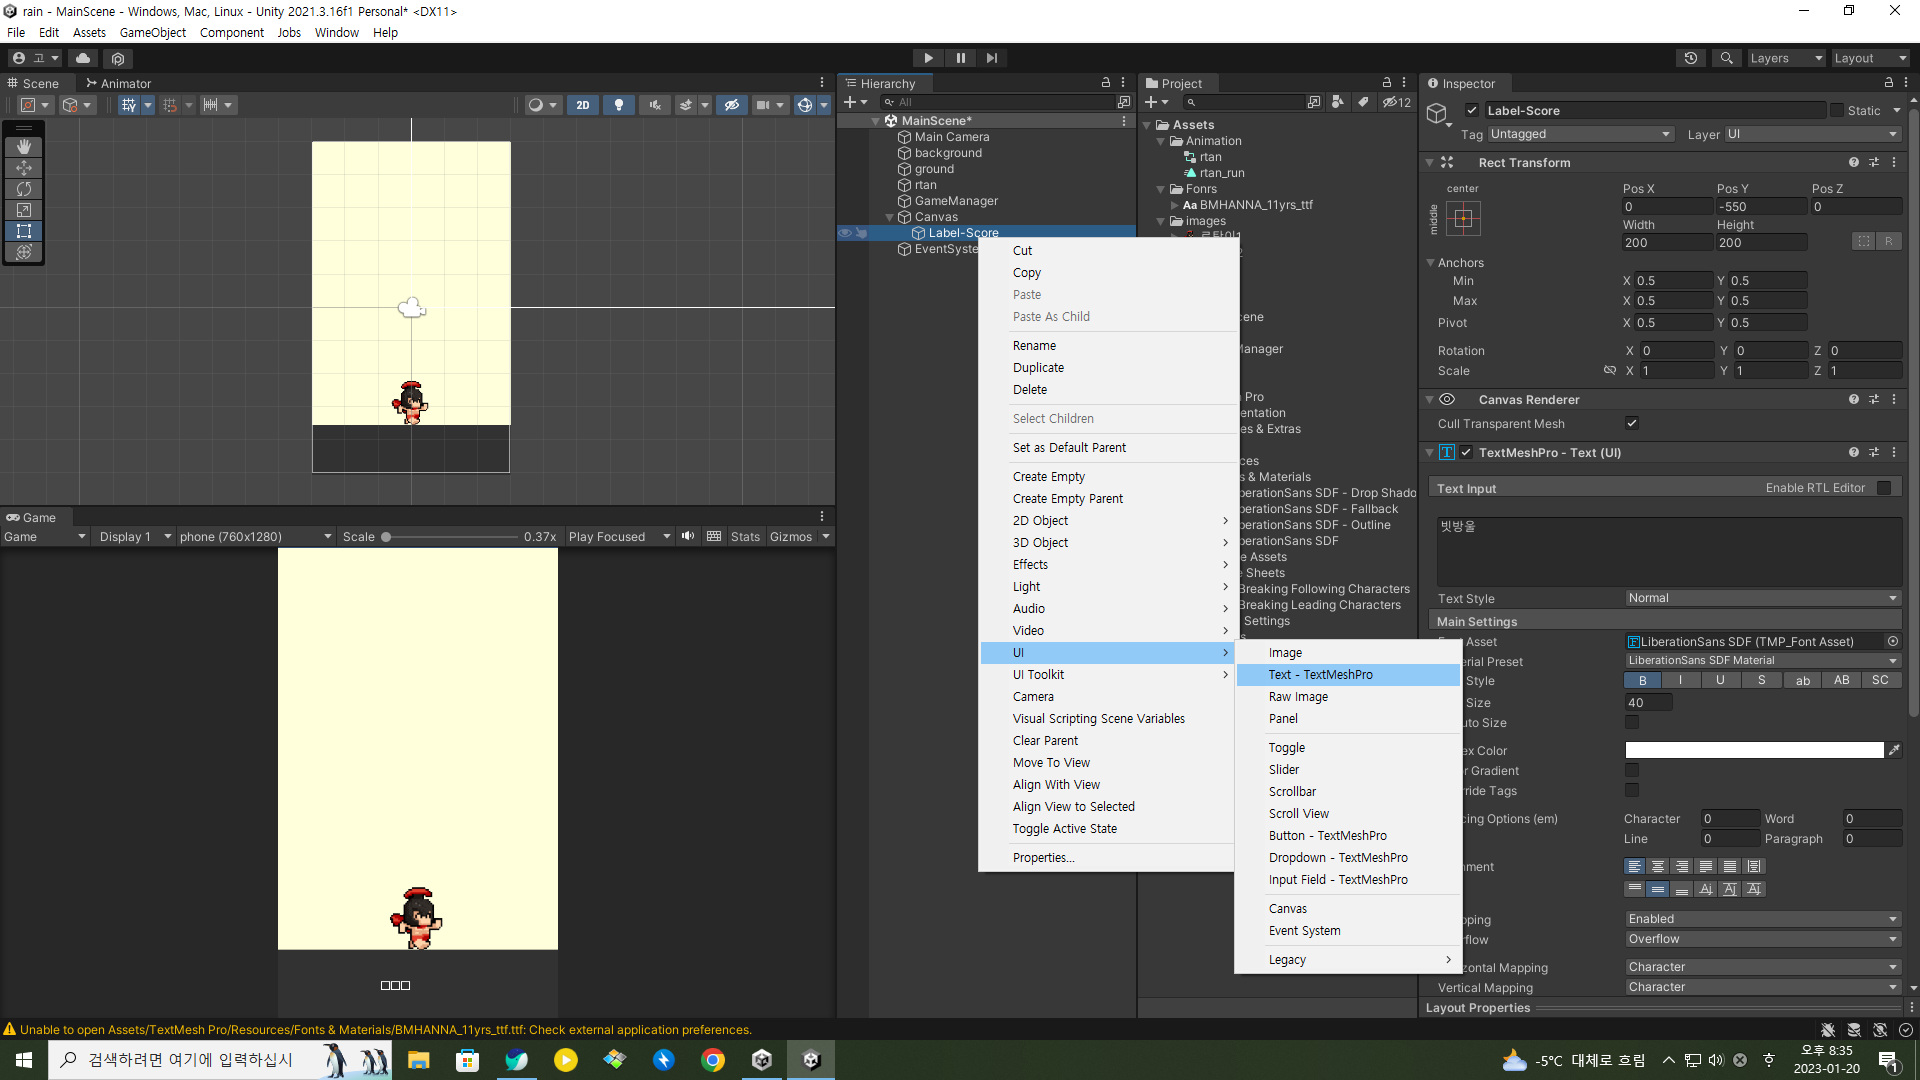1920x1080 pixels.
Task: Open Unity Cloud services icon
Action: click(83, 58)
